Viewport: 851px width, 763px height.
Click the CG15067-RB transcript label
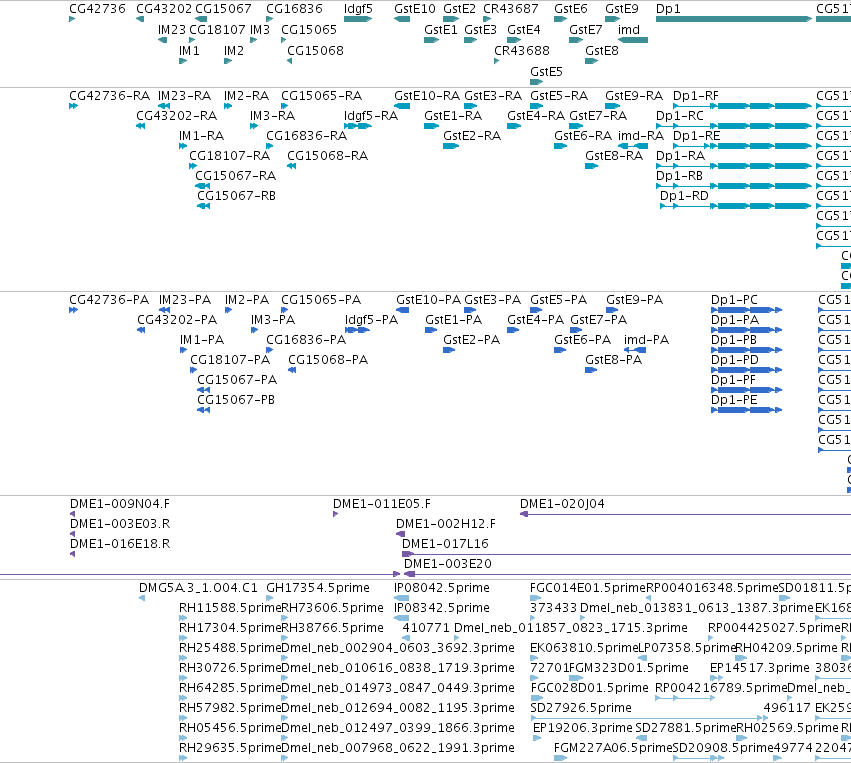coord(236,195)
